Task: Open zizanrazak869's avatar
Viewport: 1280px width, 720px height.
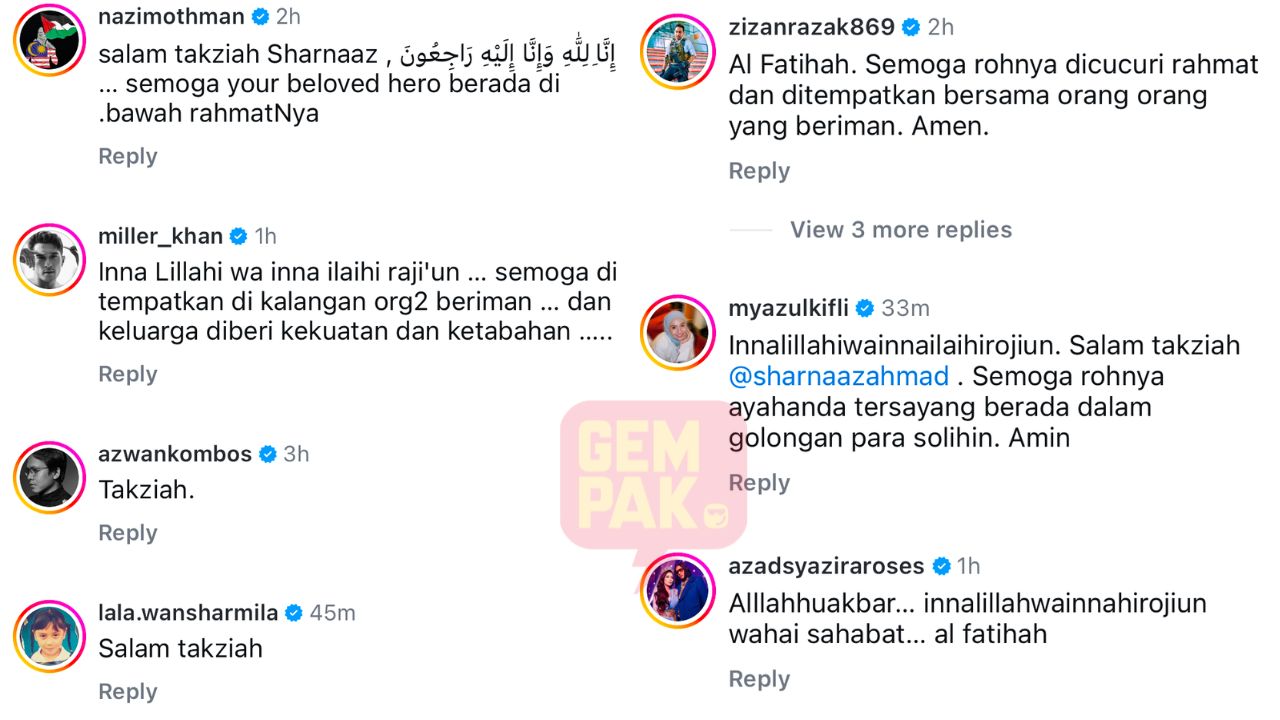Action: tap(679, 50)
